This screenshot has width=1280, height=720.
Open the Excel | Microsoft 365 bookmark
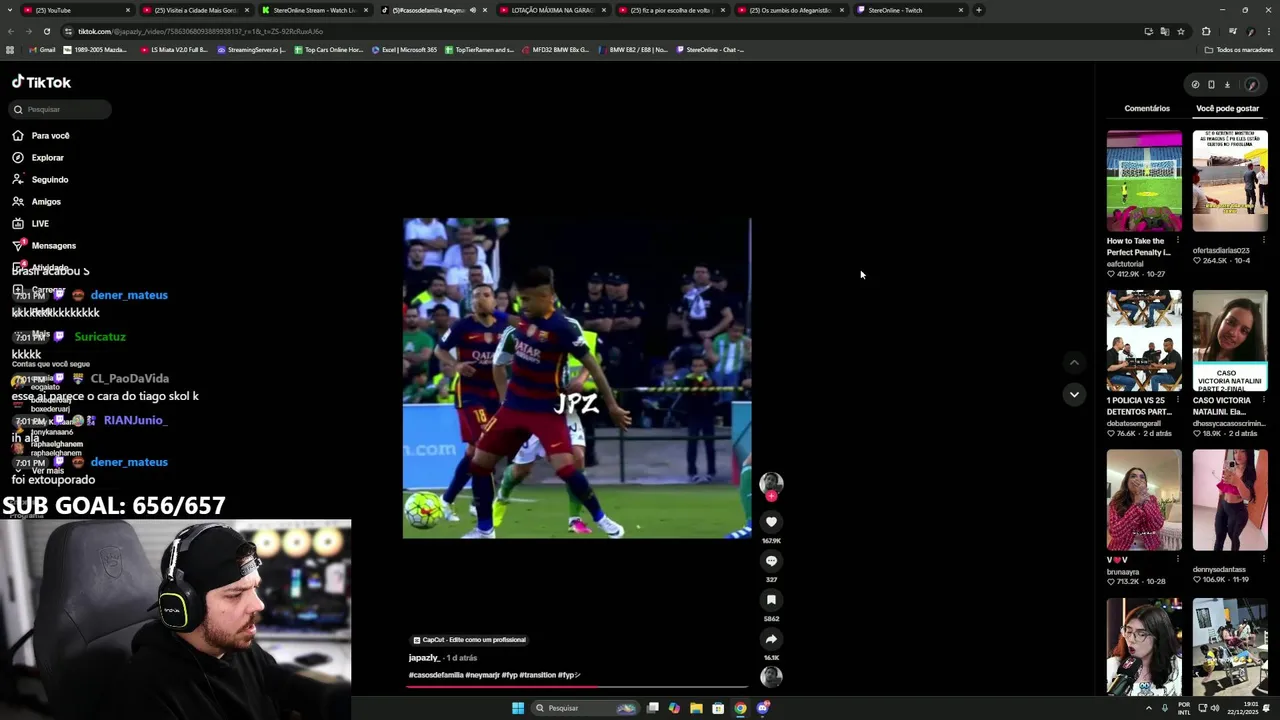[404, 50]
